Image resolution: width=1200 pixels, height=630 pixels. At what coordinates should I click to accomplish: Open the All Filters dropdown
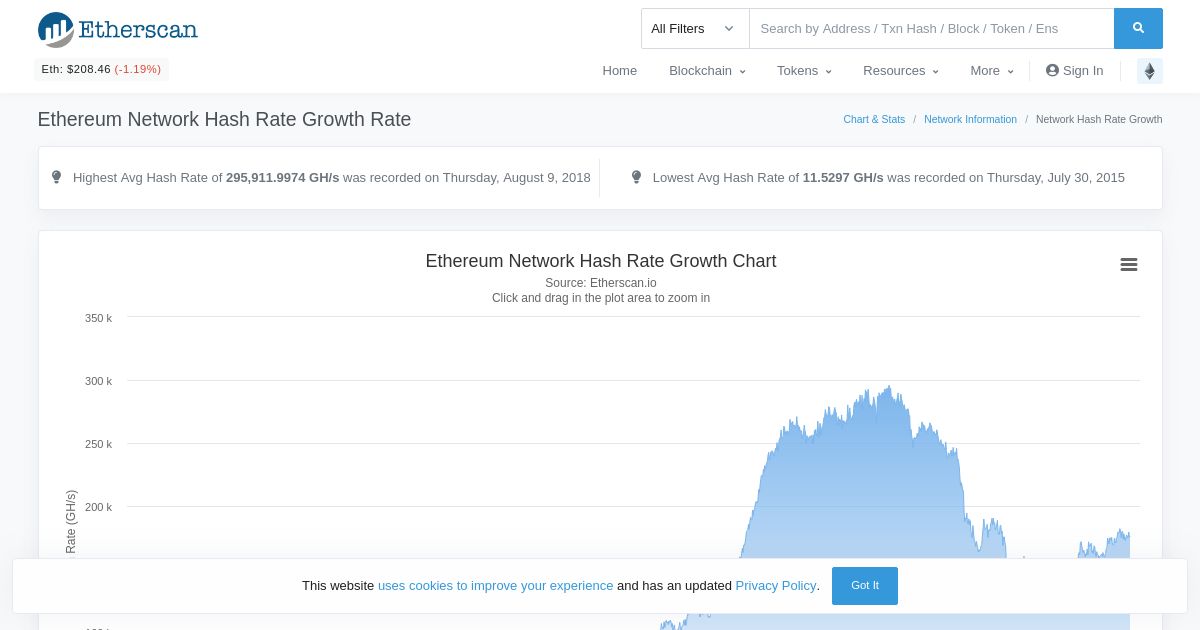click(695, 28)
